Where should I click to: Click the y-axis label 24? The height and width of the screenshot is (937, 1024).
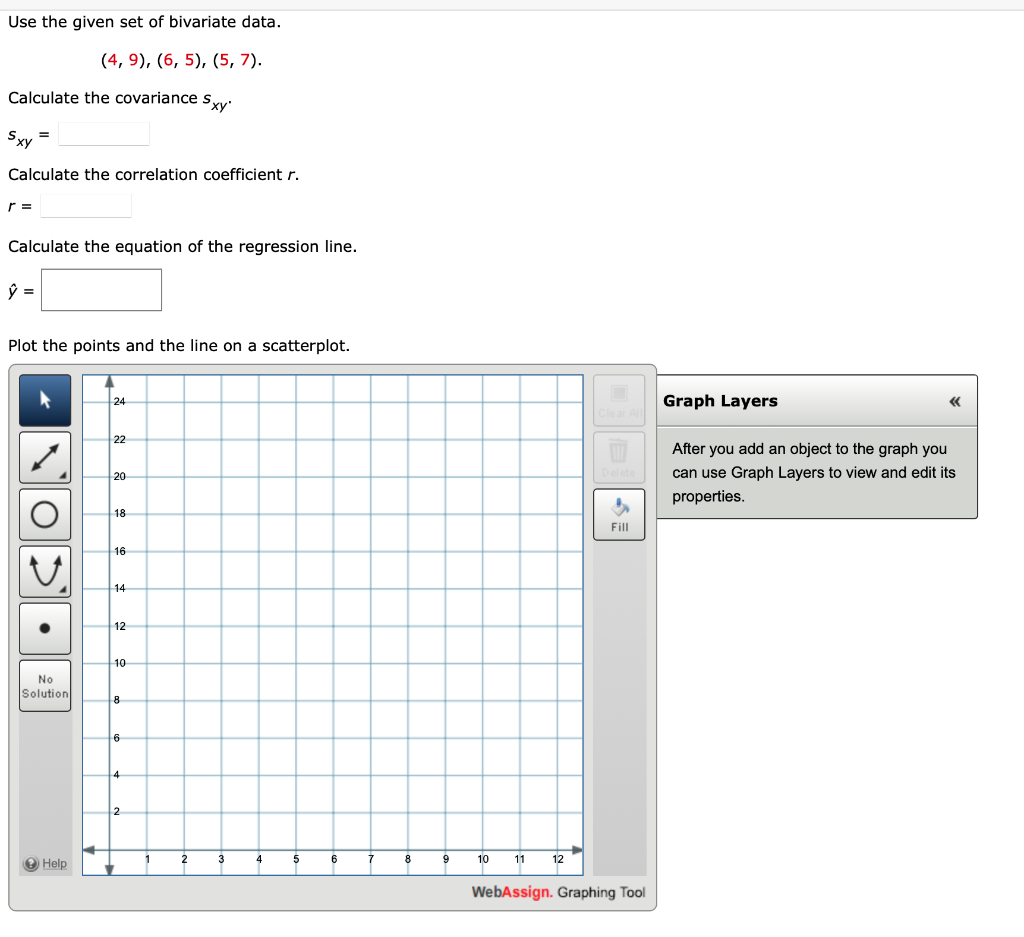[120, 402]
